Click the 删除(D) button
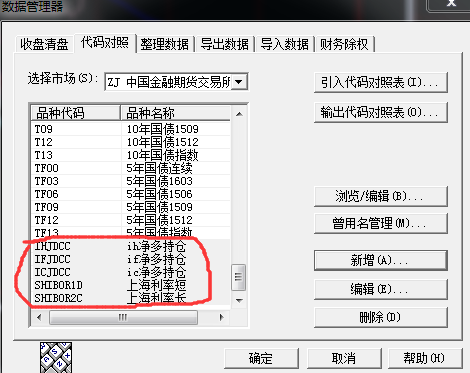Viewport: 470px width, 373px height. click(381, 317)
